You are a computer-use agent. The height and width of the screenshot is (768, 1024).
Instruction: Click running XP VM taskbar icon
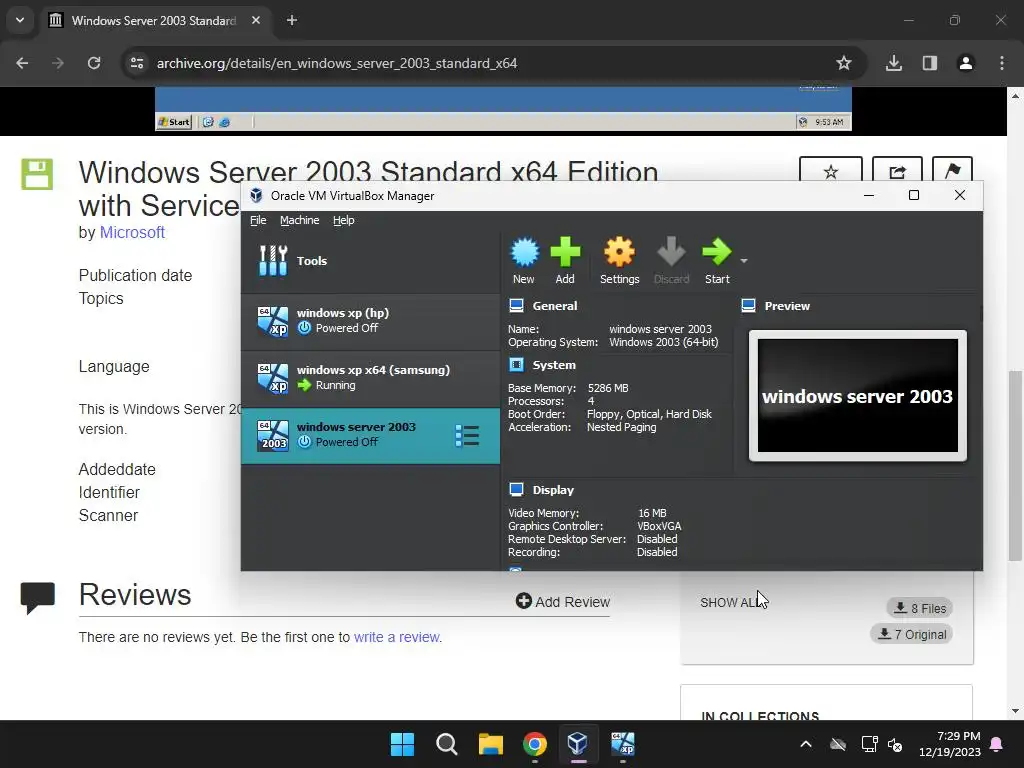622,744
